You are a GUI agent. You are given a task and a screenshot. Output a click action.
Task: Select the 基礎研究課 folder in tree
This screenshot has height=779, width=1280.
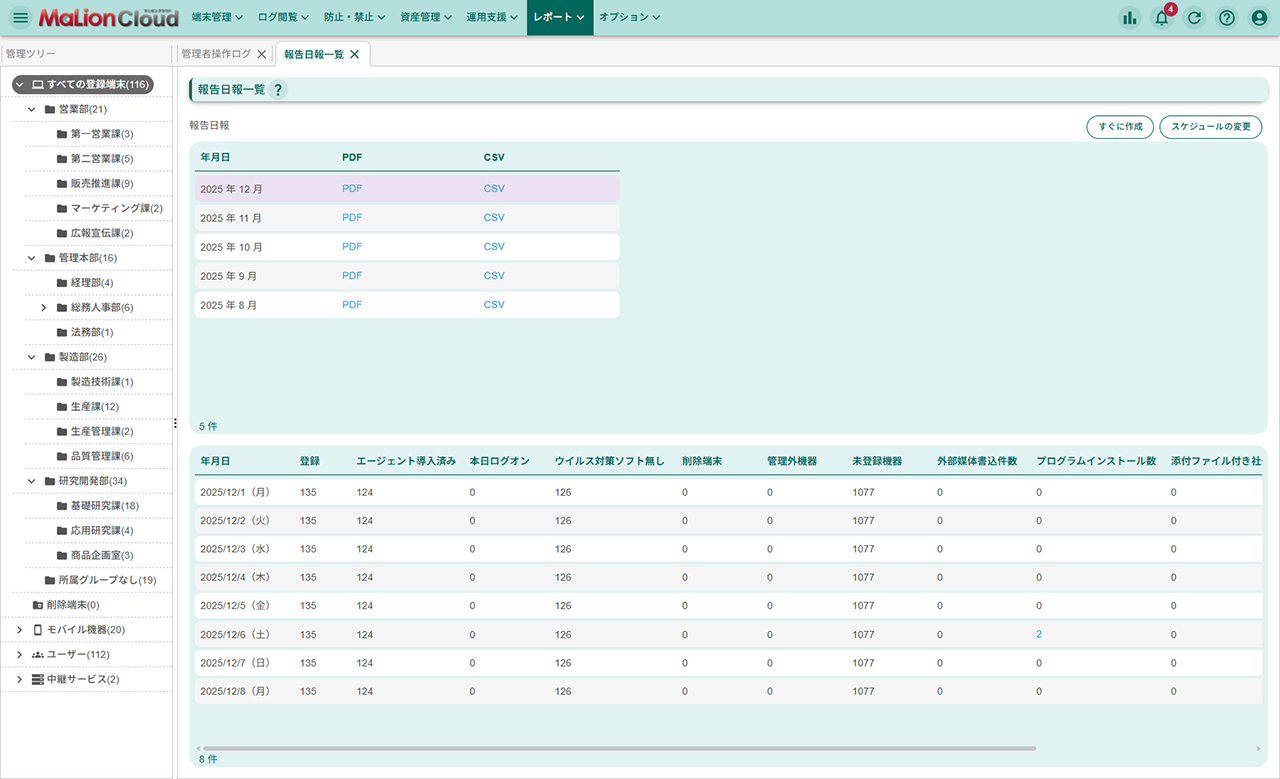[104, 506]
